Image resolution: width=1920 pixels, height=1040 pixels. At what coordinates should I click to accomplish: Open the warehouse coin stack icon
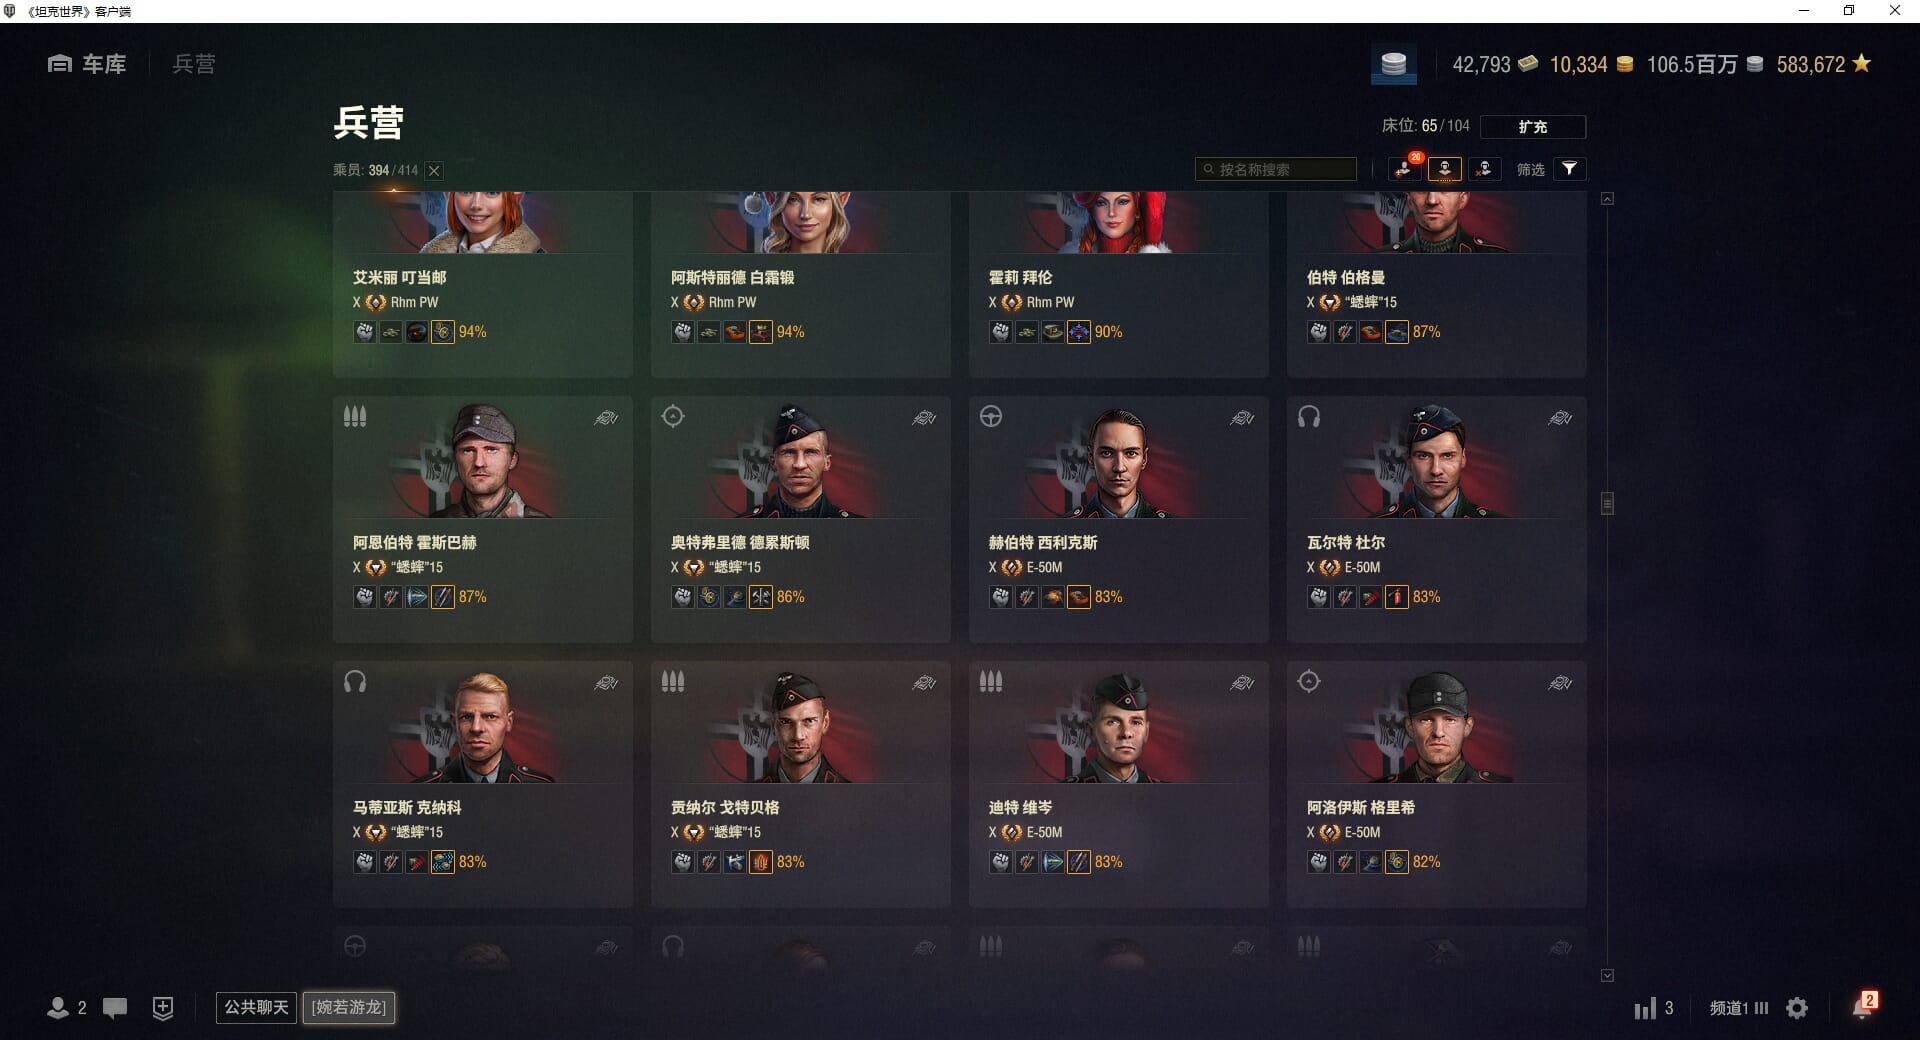pyautogui.click(x=1393, y=65)
